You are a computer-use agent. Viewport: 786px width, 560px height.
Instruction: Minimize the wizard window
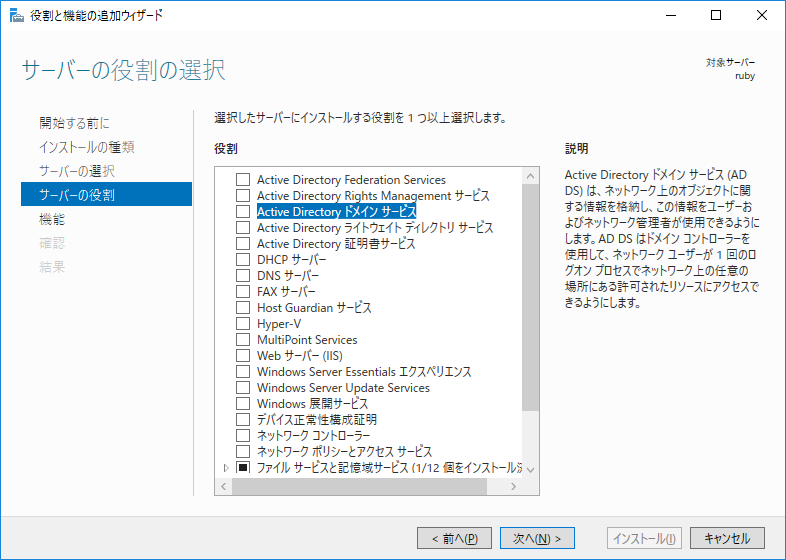671,16
